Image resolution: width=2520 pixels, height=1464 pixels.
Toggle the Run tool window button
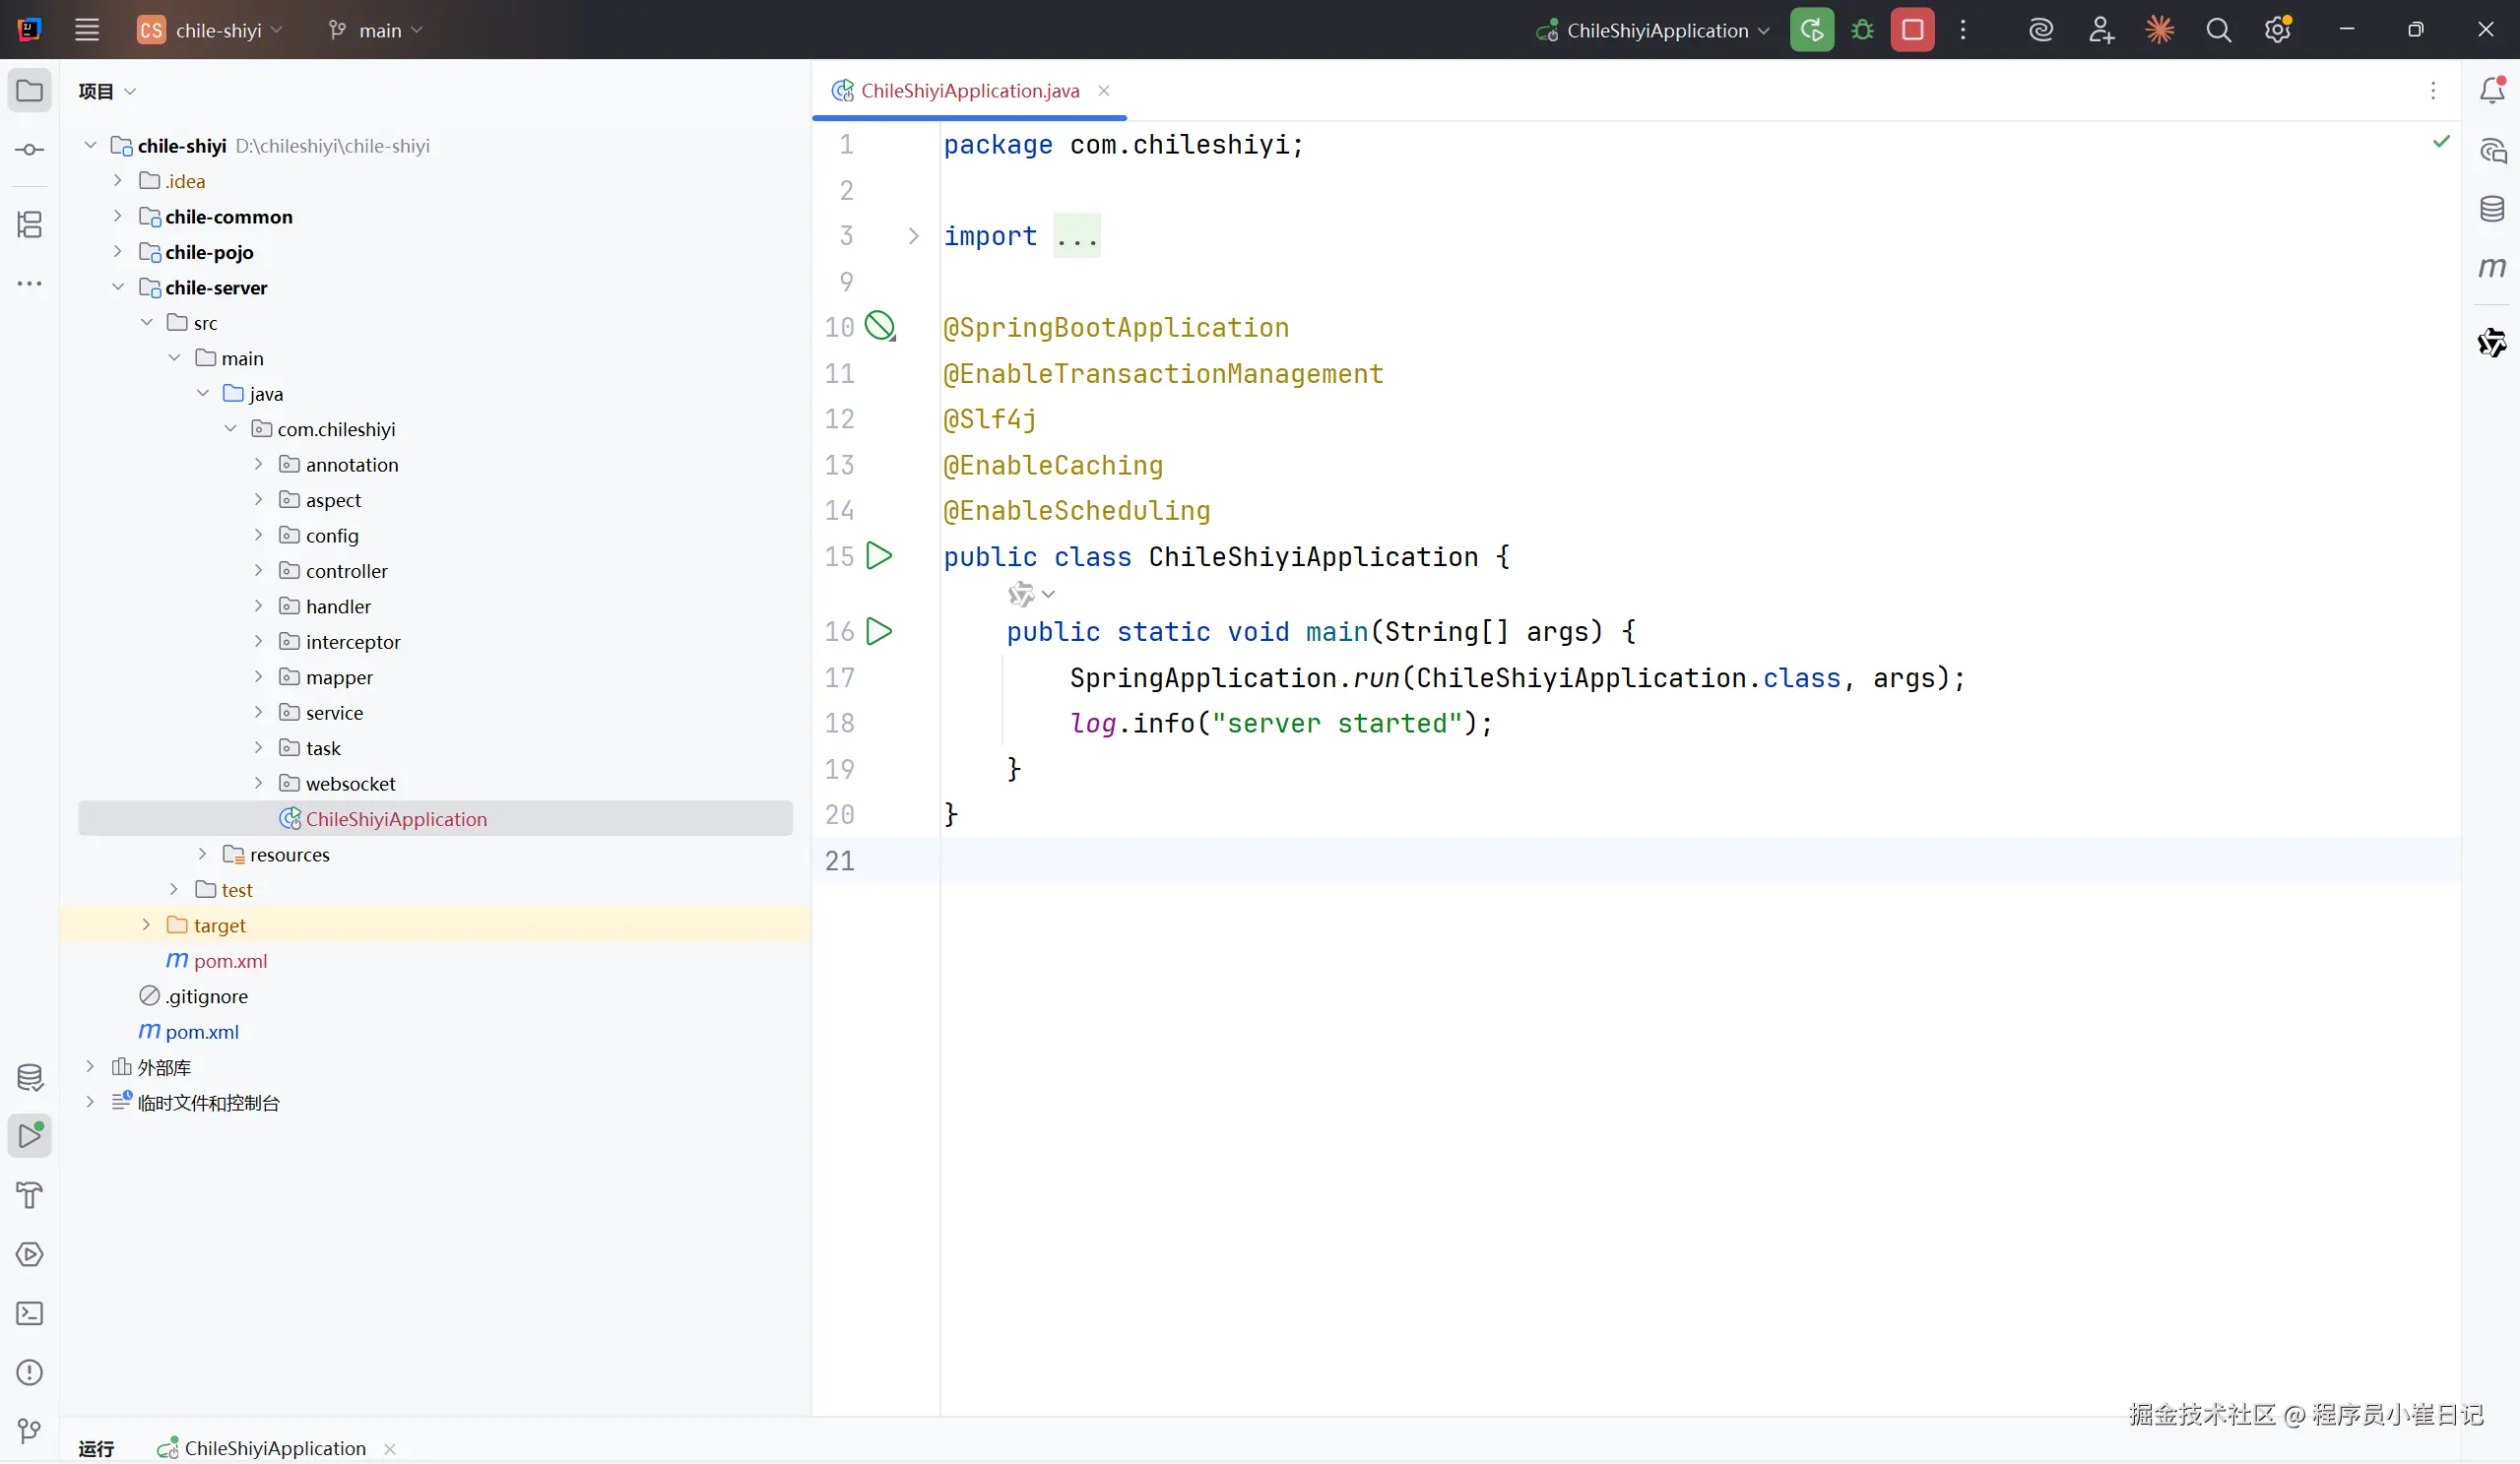click(30, 1136)
